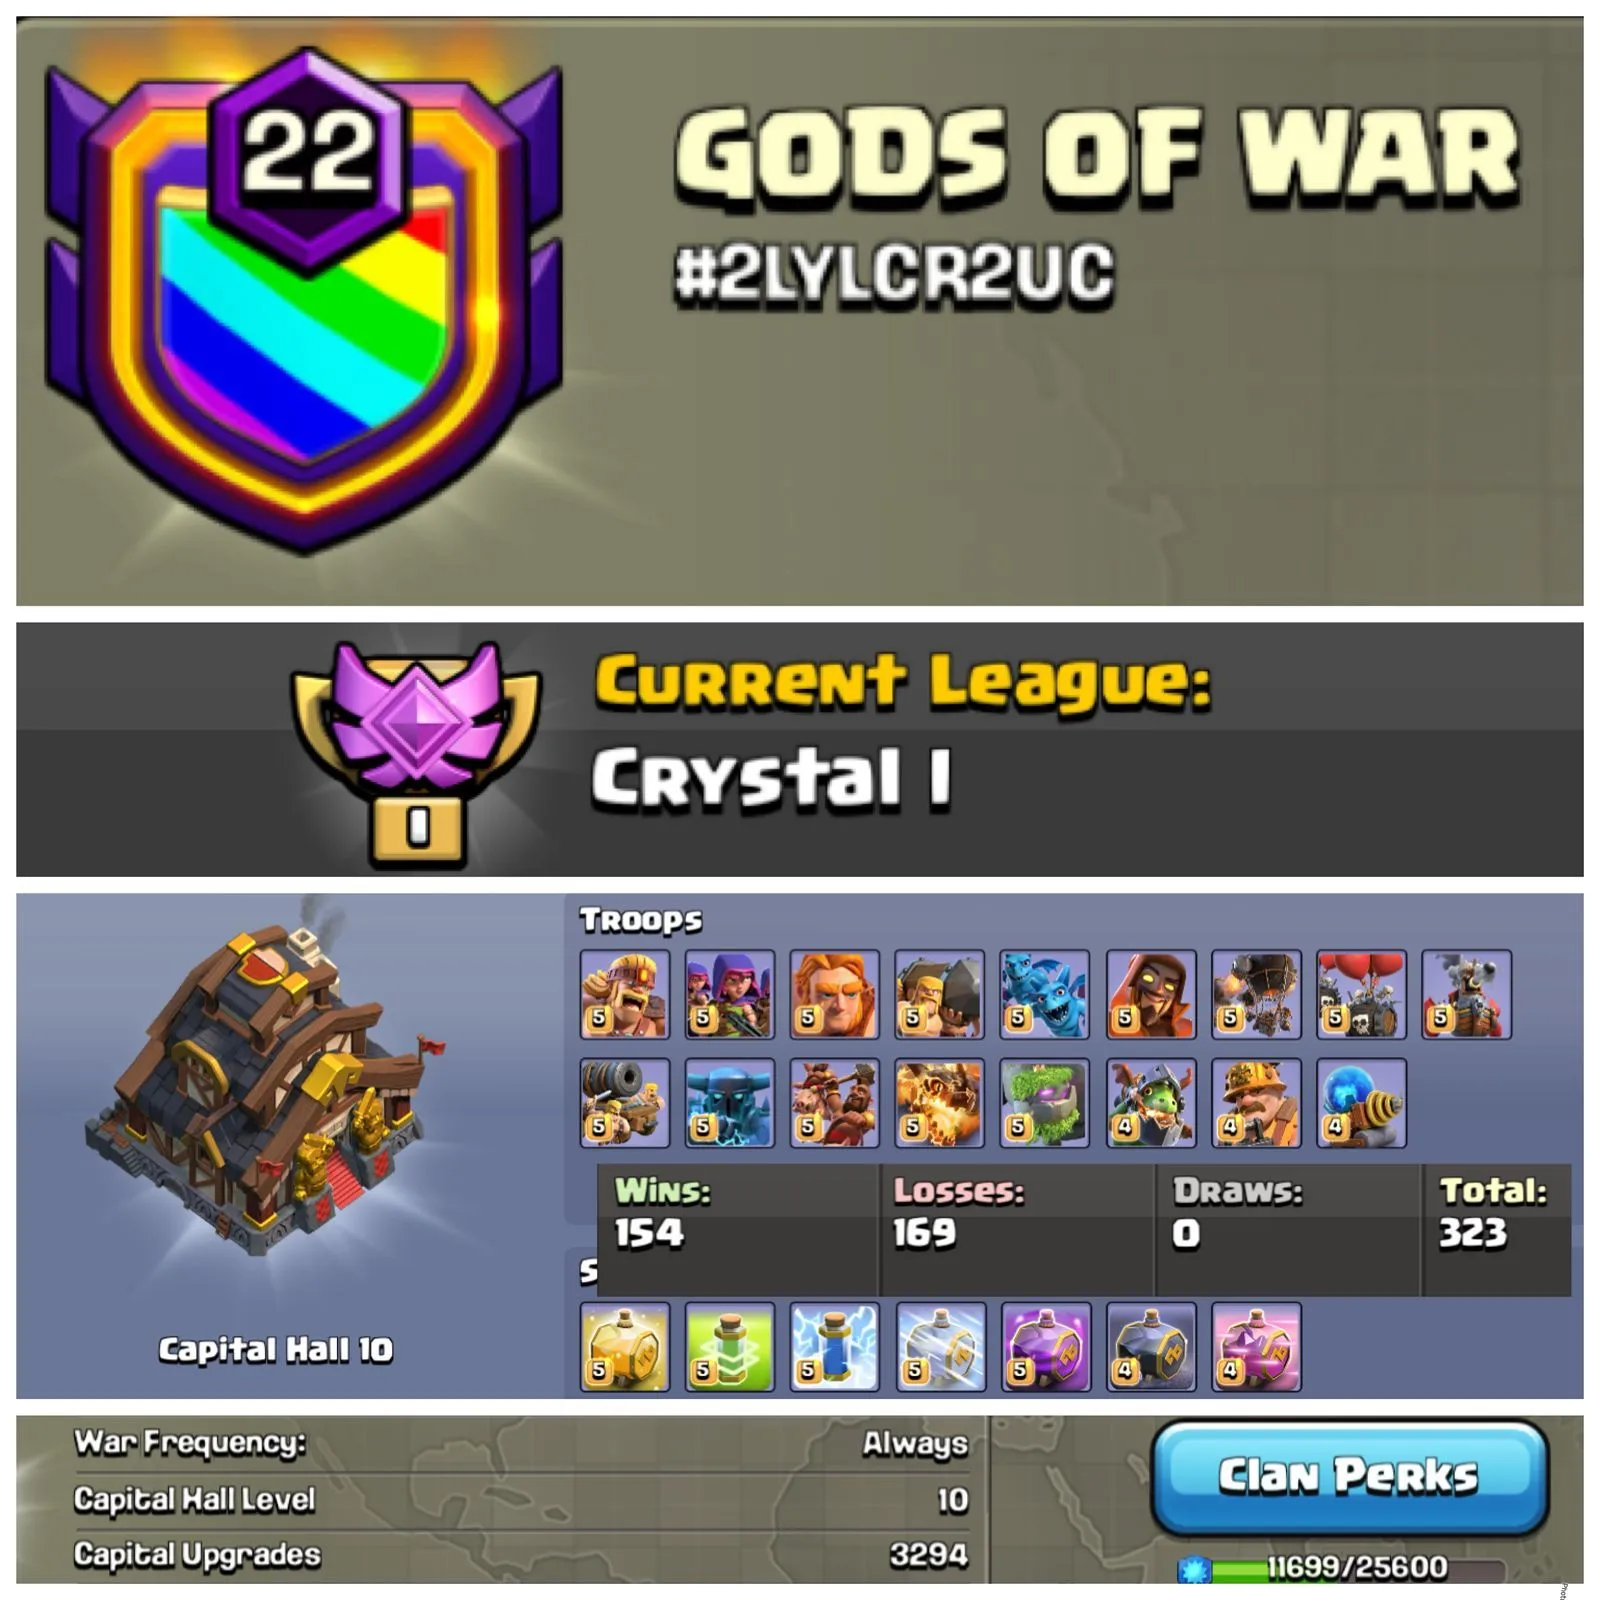Select the Super Miner troop icon
The image size is (1600, 1600).
(1256, 1103)
